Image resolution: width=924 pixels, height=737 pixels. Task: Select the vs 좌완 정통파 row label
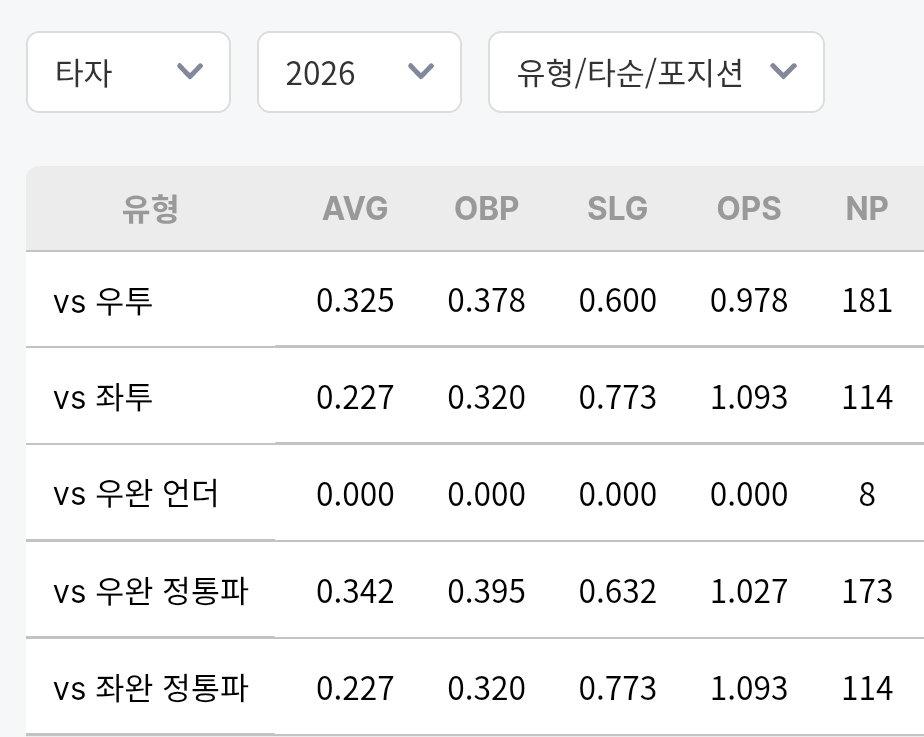151,688
